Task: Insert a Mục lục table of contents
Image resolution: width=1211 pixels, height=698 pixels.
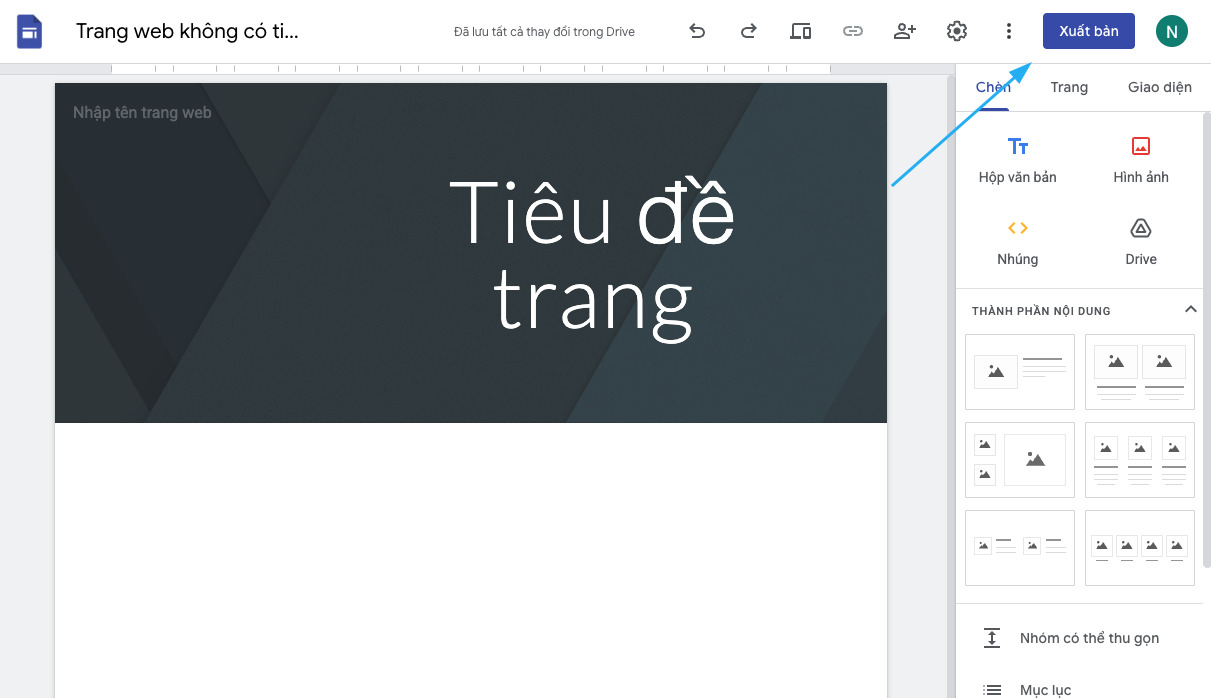Action: pyautogui.click(x=1045, y=688)
